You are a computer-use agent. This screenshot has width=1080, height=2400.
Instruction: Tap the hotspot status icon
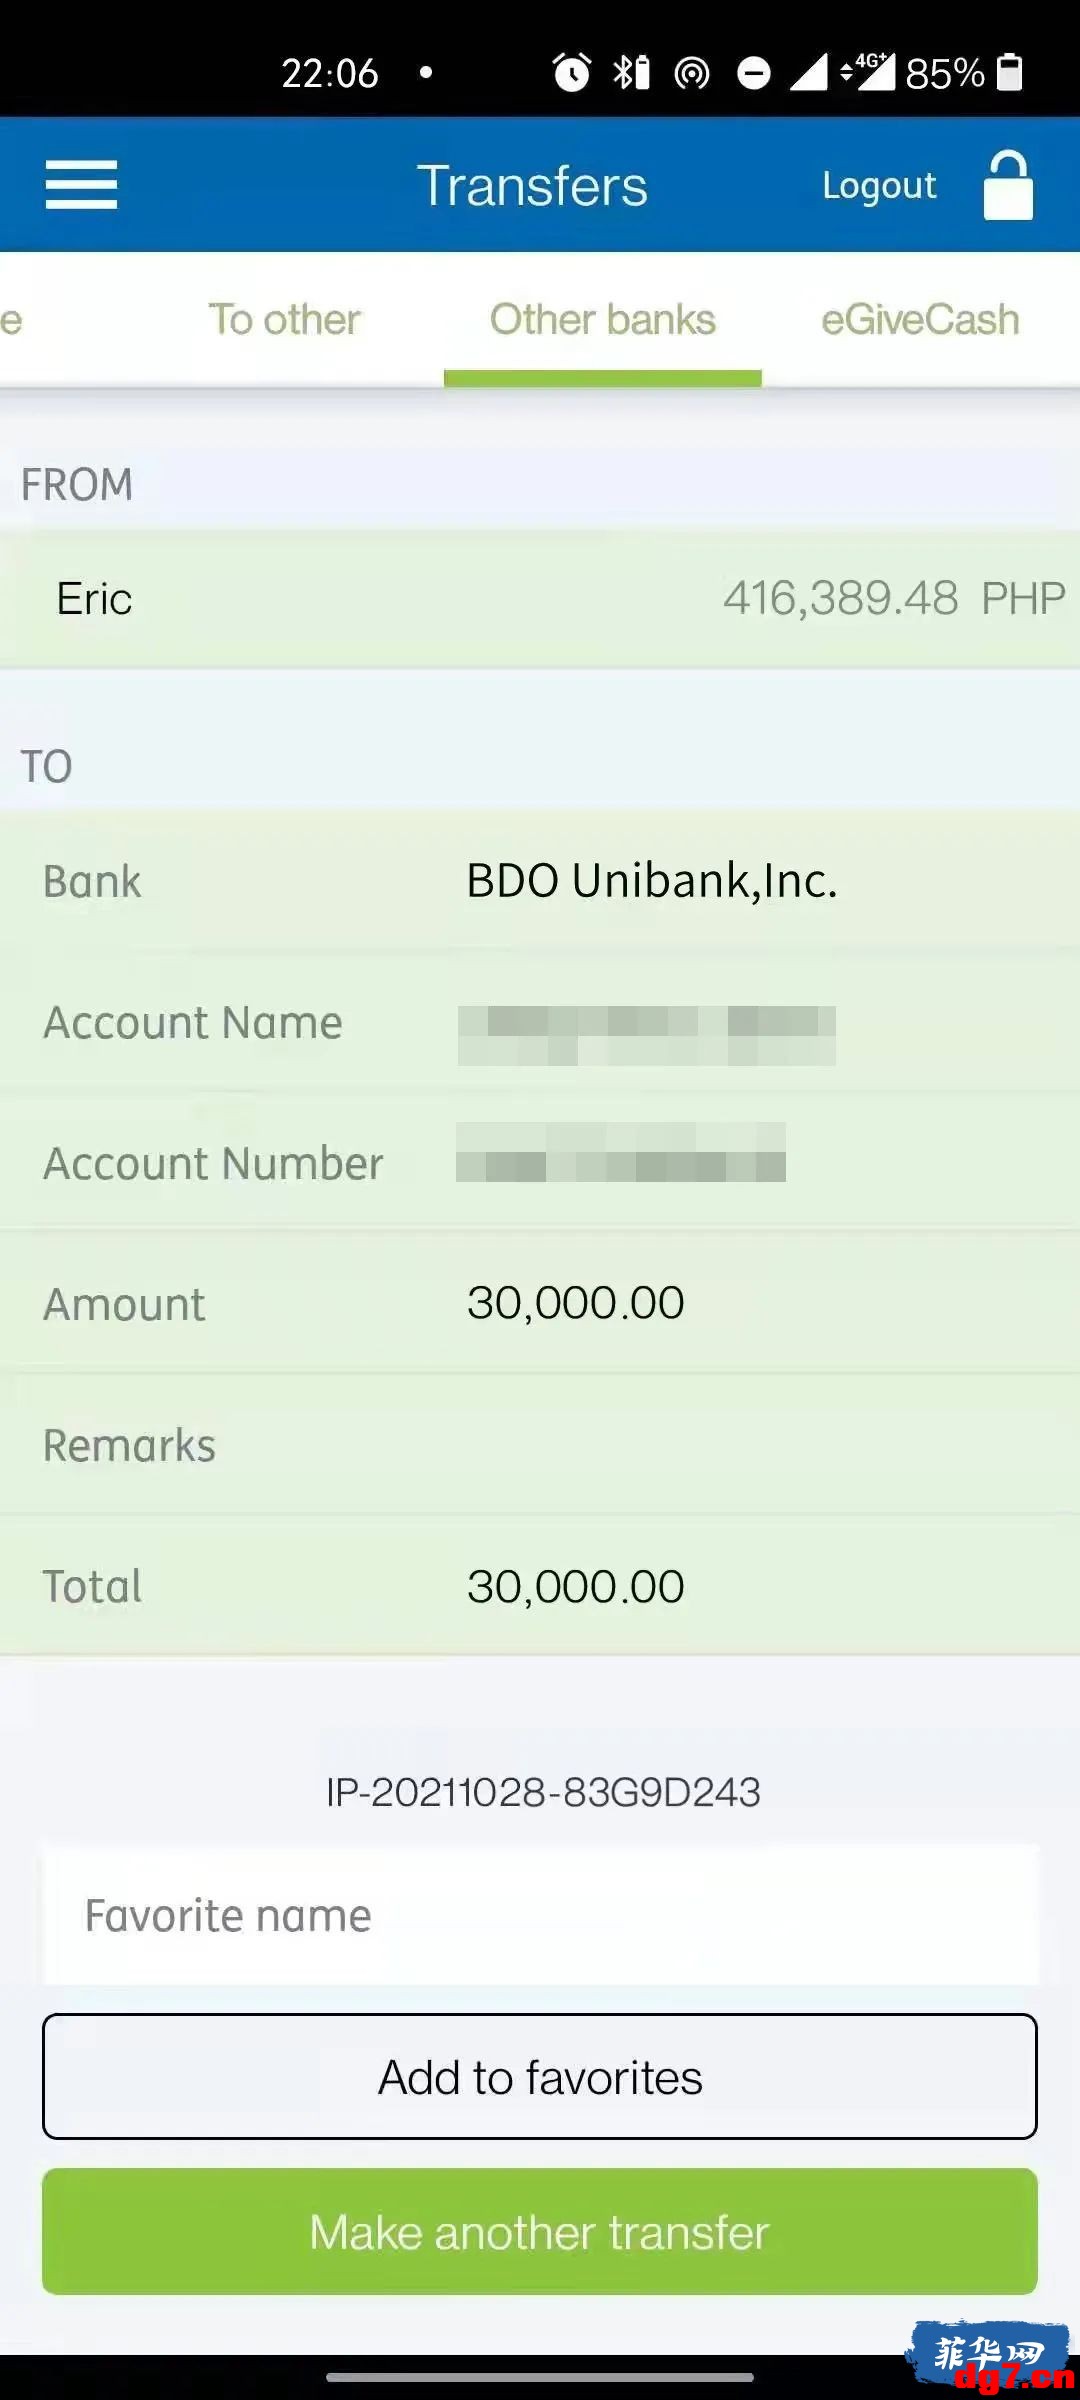pos(692,73)
